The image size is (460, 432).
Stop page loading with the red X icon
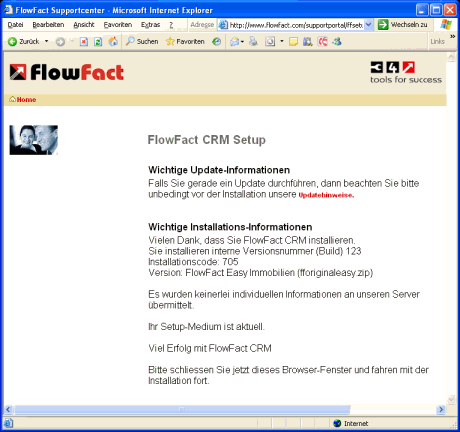pos(84,42)
